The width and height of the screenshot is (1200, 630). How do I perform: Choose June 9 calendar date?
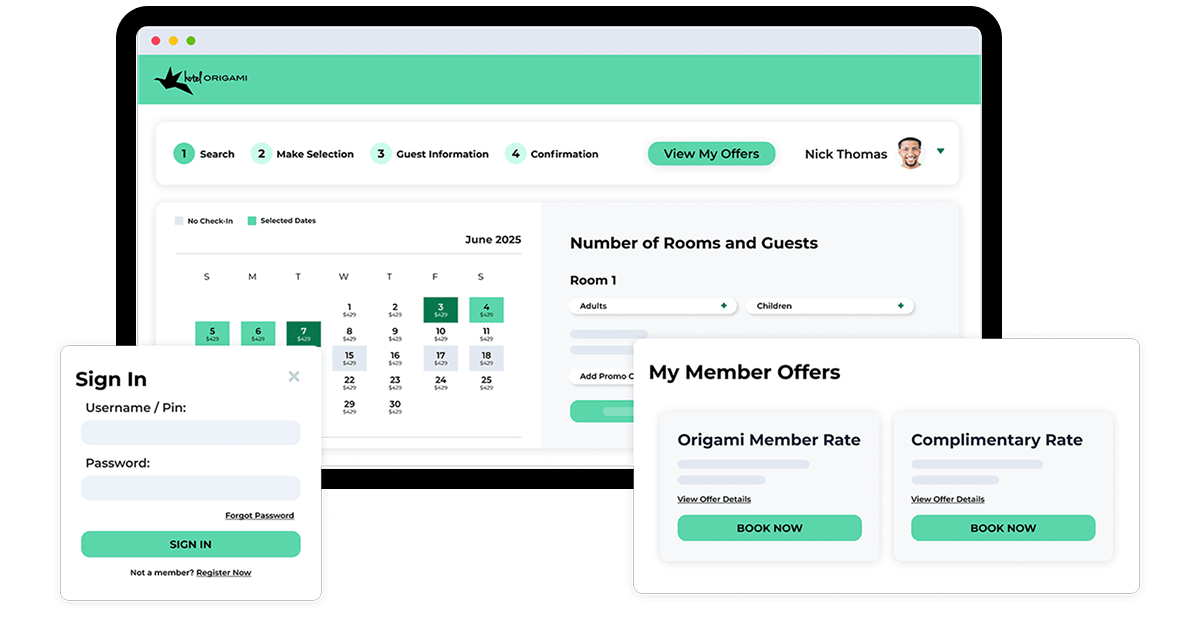395,334
